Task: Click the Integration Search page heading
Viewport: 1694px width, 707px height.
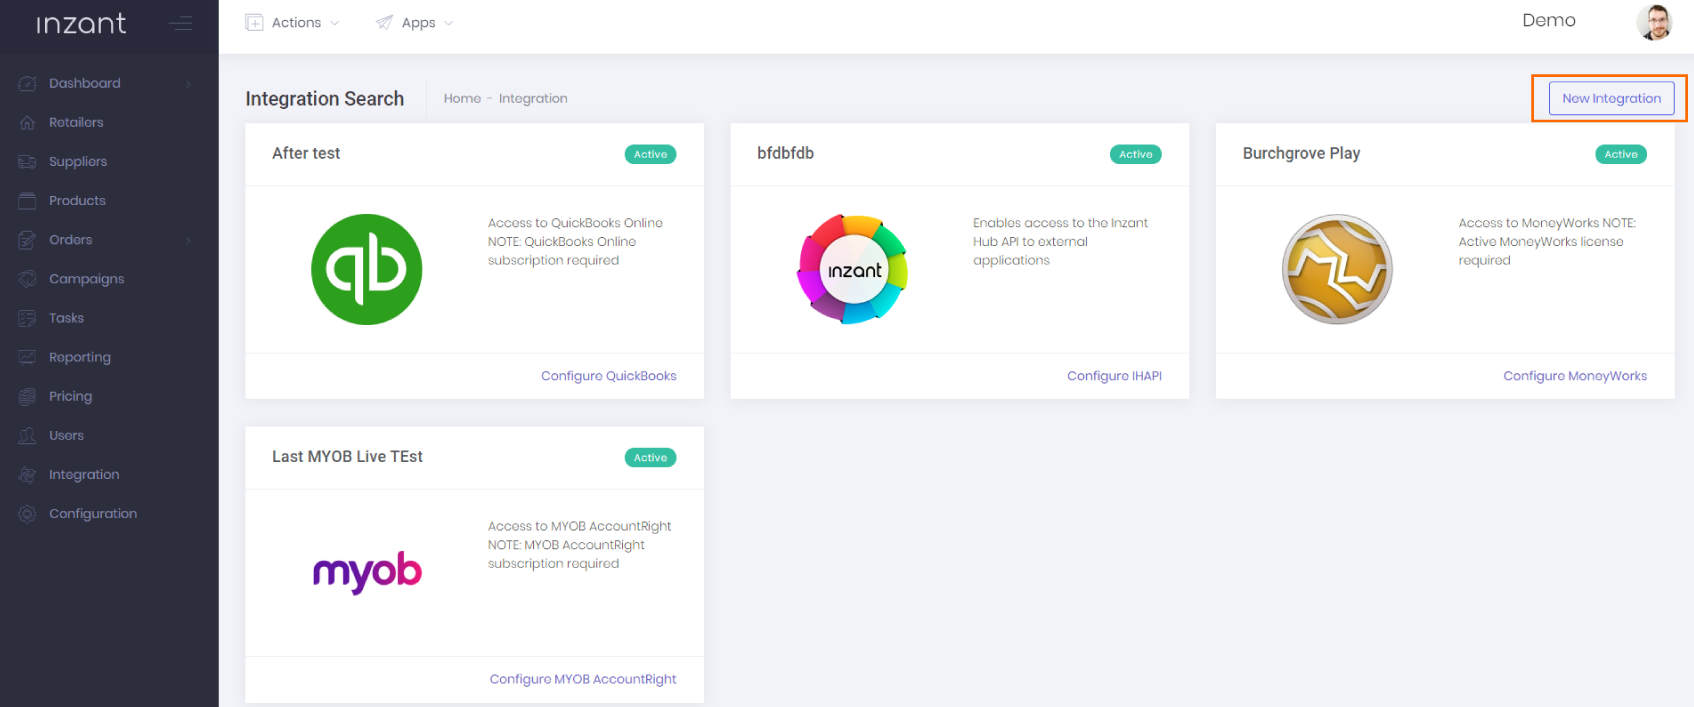Action: tap(325, 98)
